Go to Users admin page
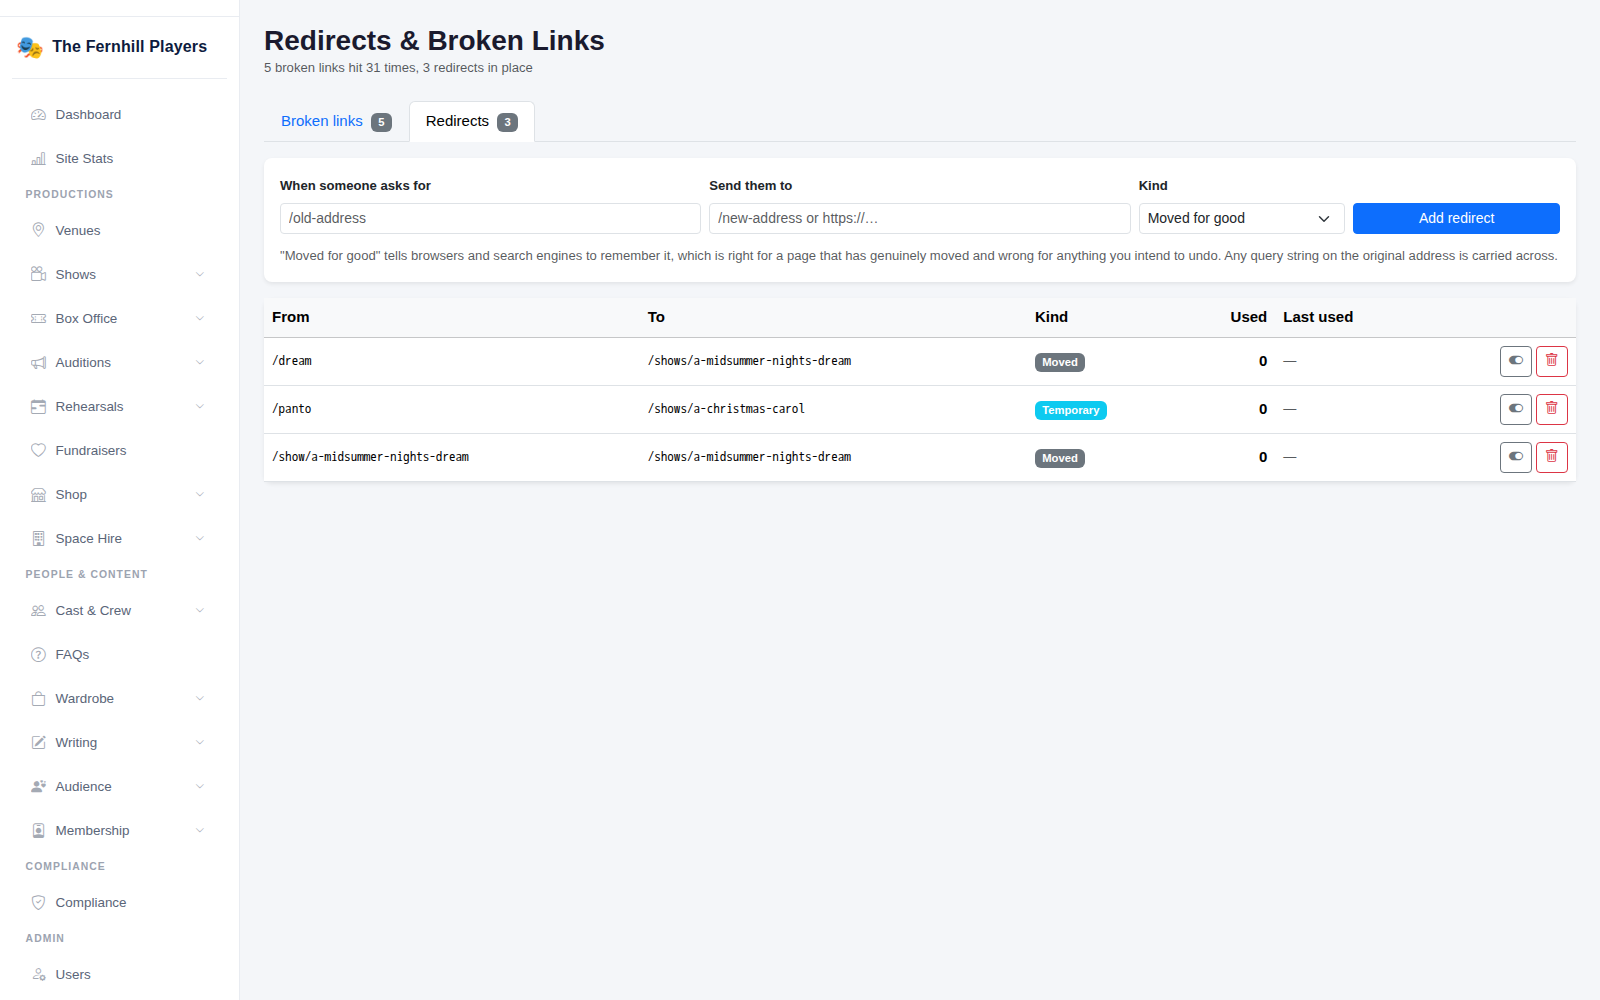Screen dimensions: 1600x1000 (119, 975)
